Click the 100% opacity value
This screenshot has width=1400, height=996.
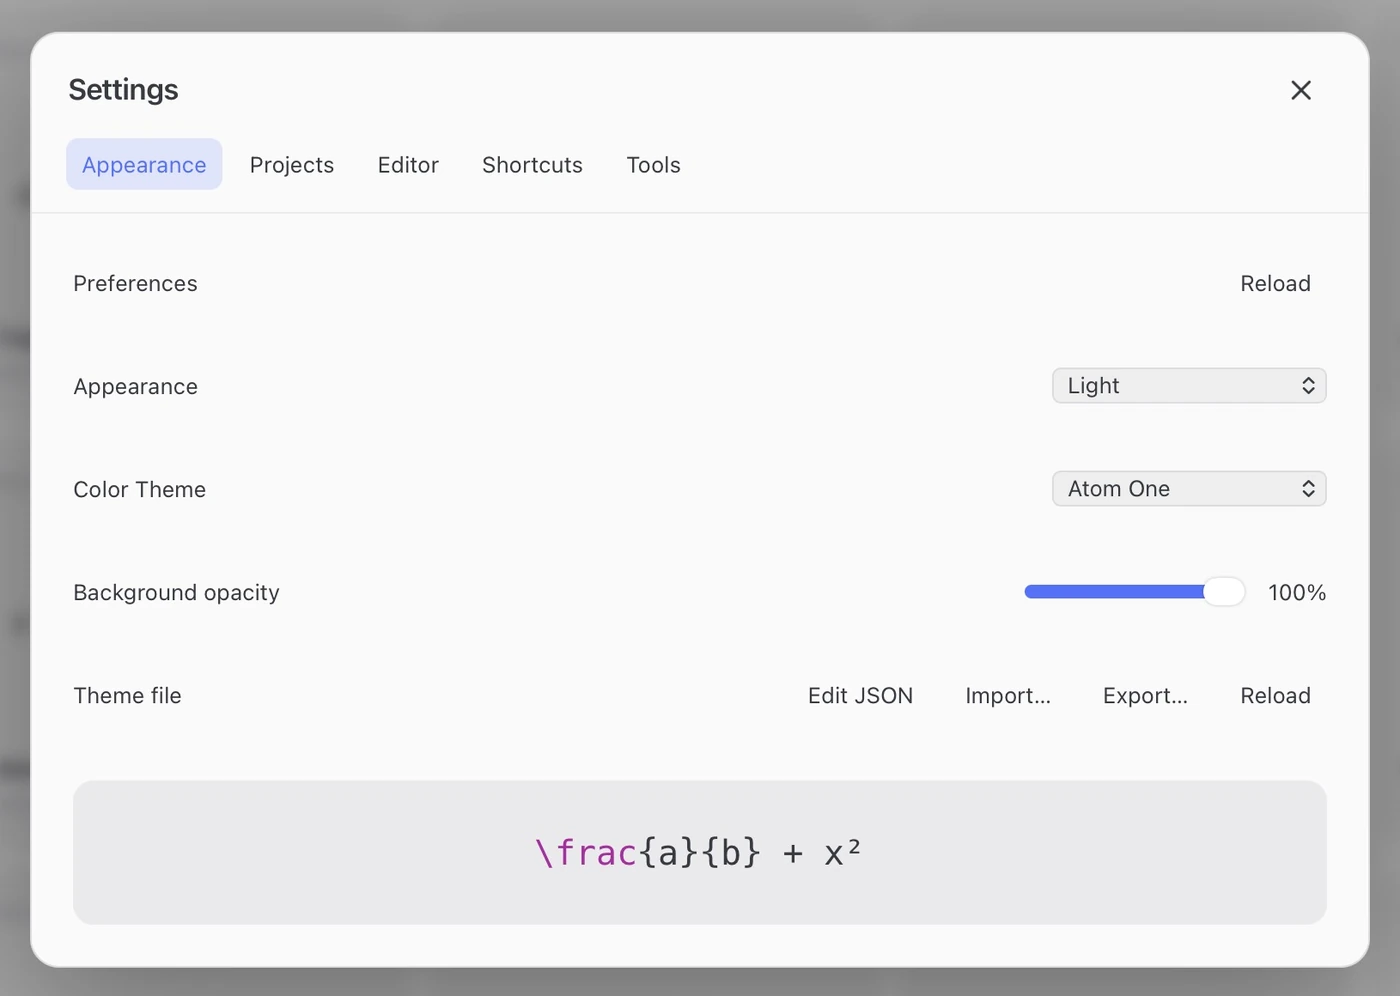coord(1297,592)
